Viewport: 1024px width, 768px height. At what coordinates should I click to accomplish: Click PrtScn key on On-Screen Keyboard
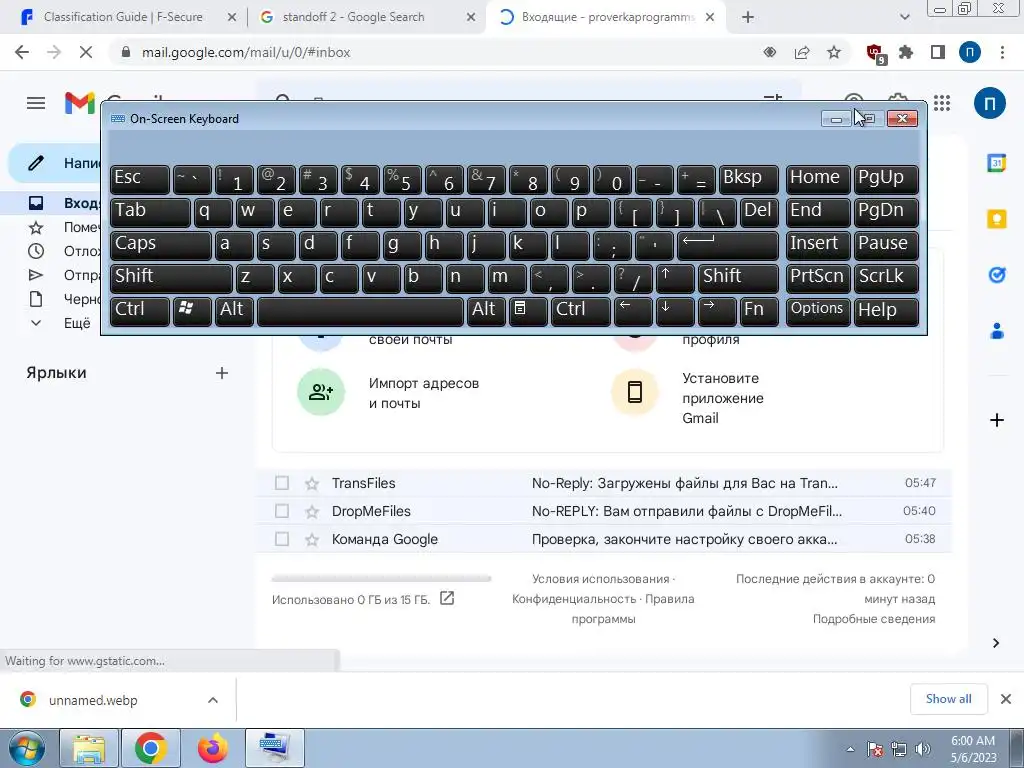click(x=818, y=278)
